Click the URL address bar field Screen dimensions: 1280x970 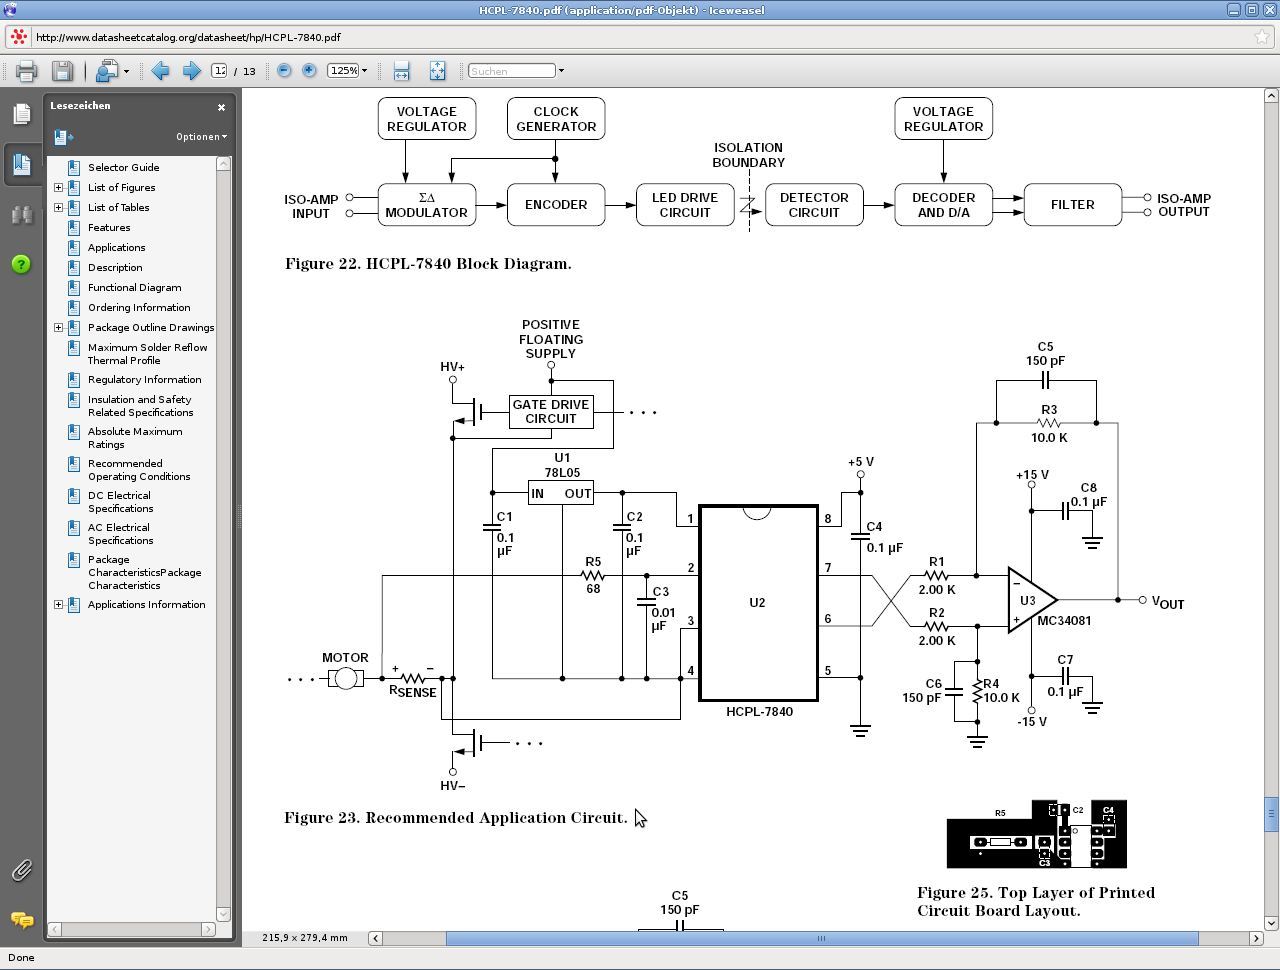[x=640, y=37]
